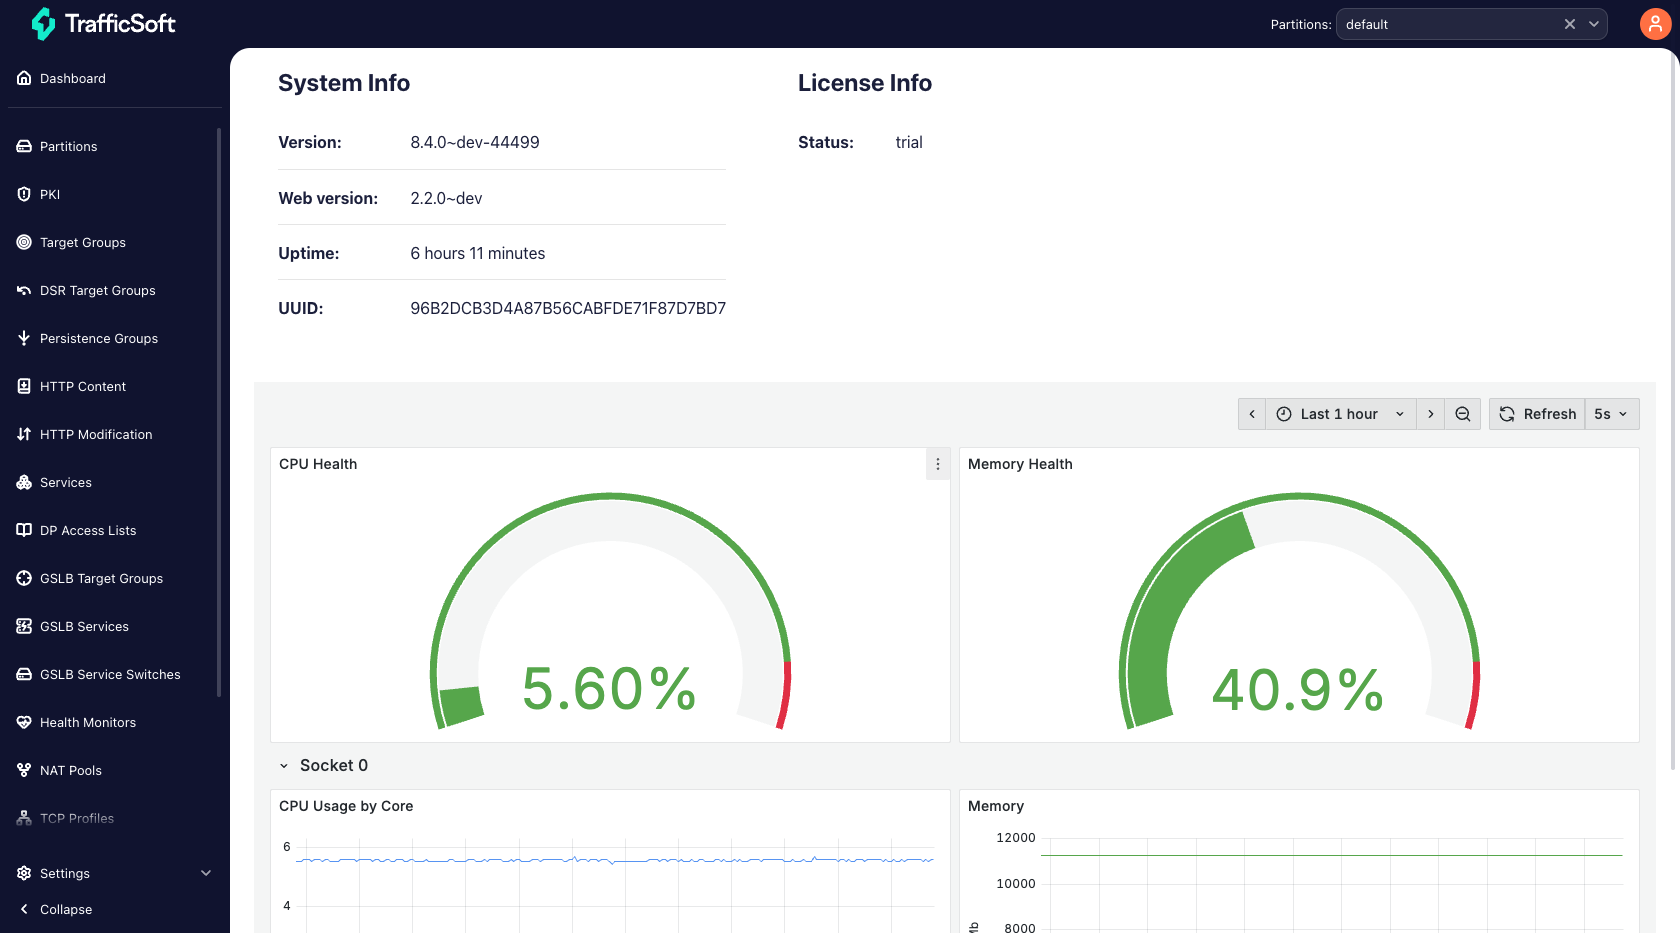Open the user profile avatar

1655,23
